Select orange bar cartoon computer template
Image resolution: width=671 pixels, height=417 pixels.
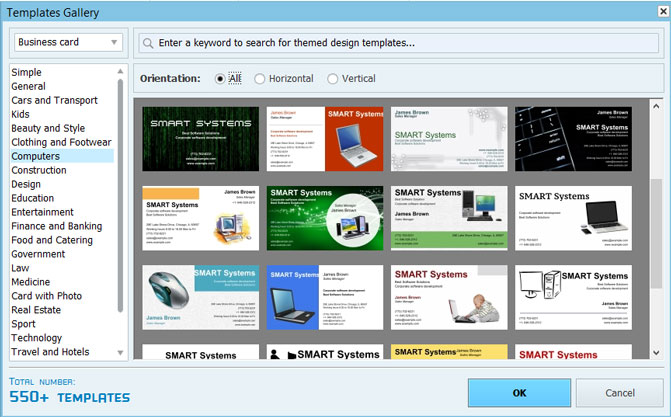click(x=200, y=218)
